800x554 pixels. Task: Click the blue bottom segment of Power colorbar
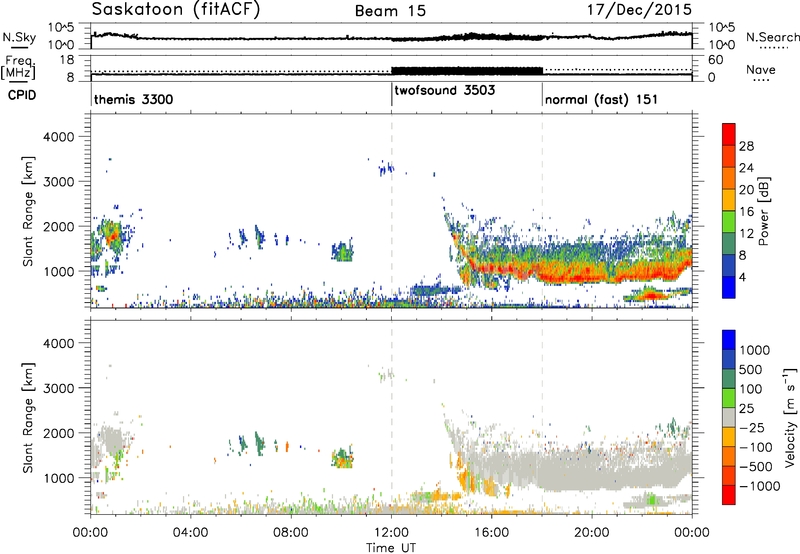point(729,287)
